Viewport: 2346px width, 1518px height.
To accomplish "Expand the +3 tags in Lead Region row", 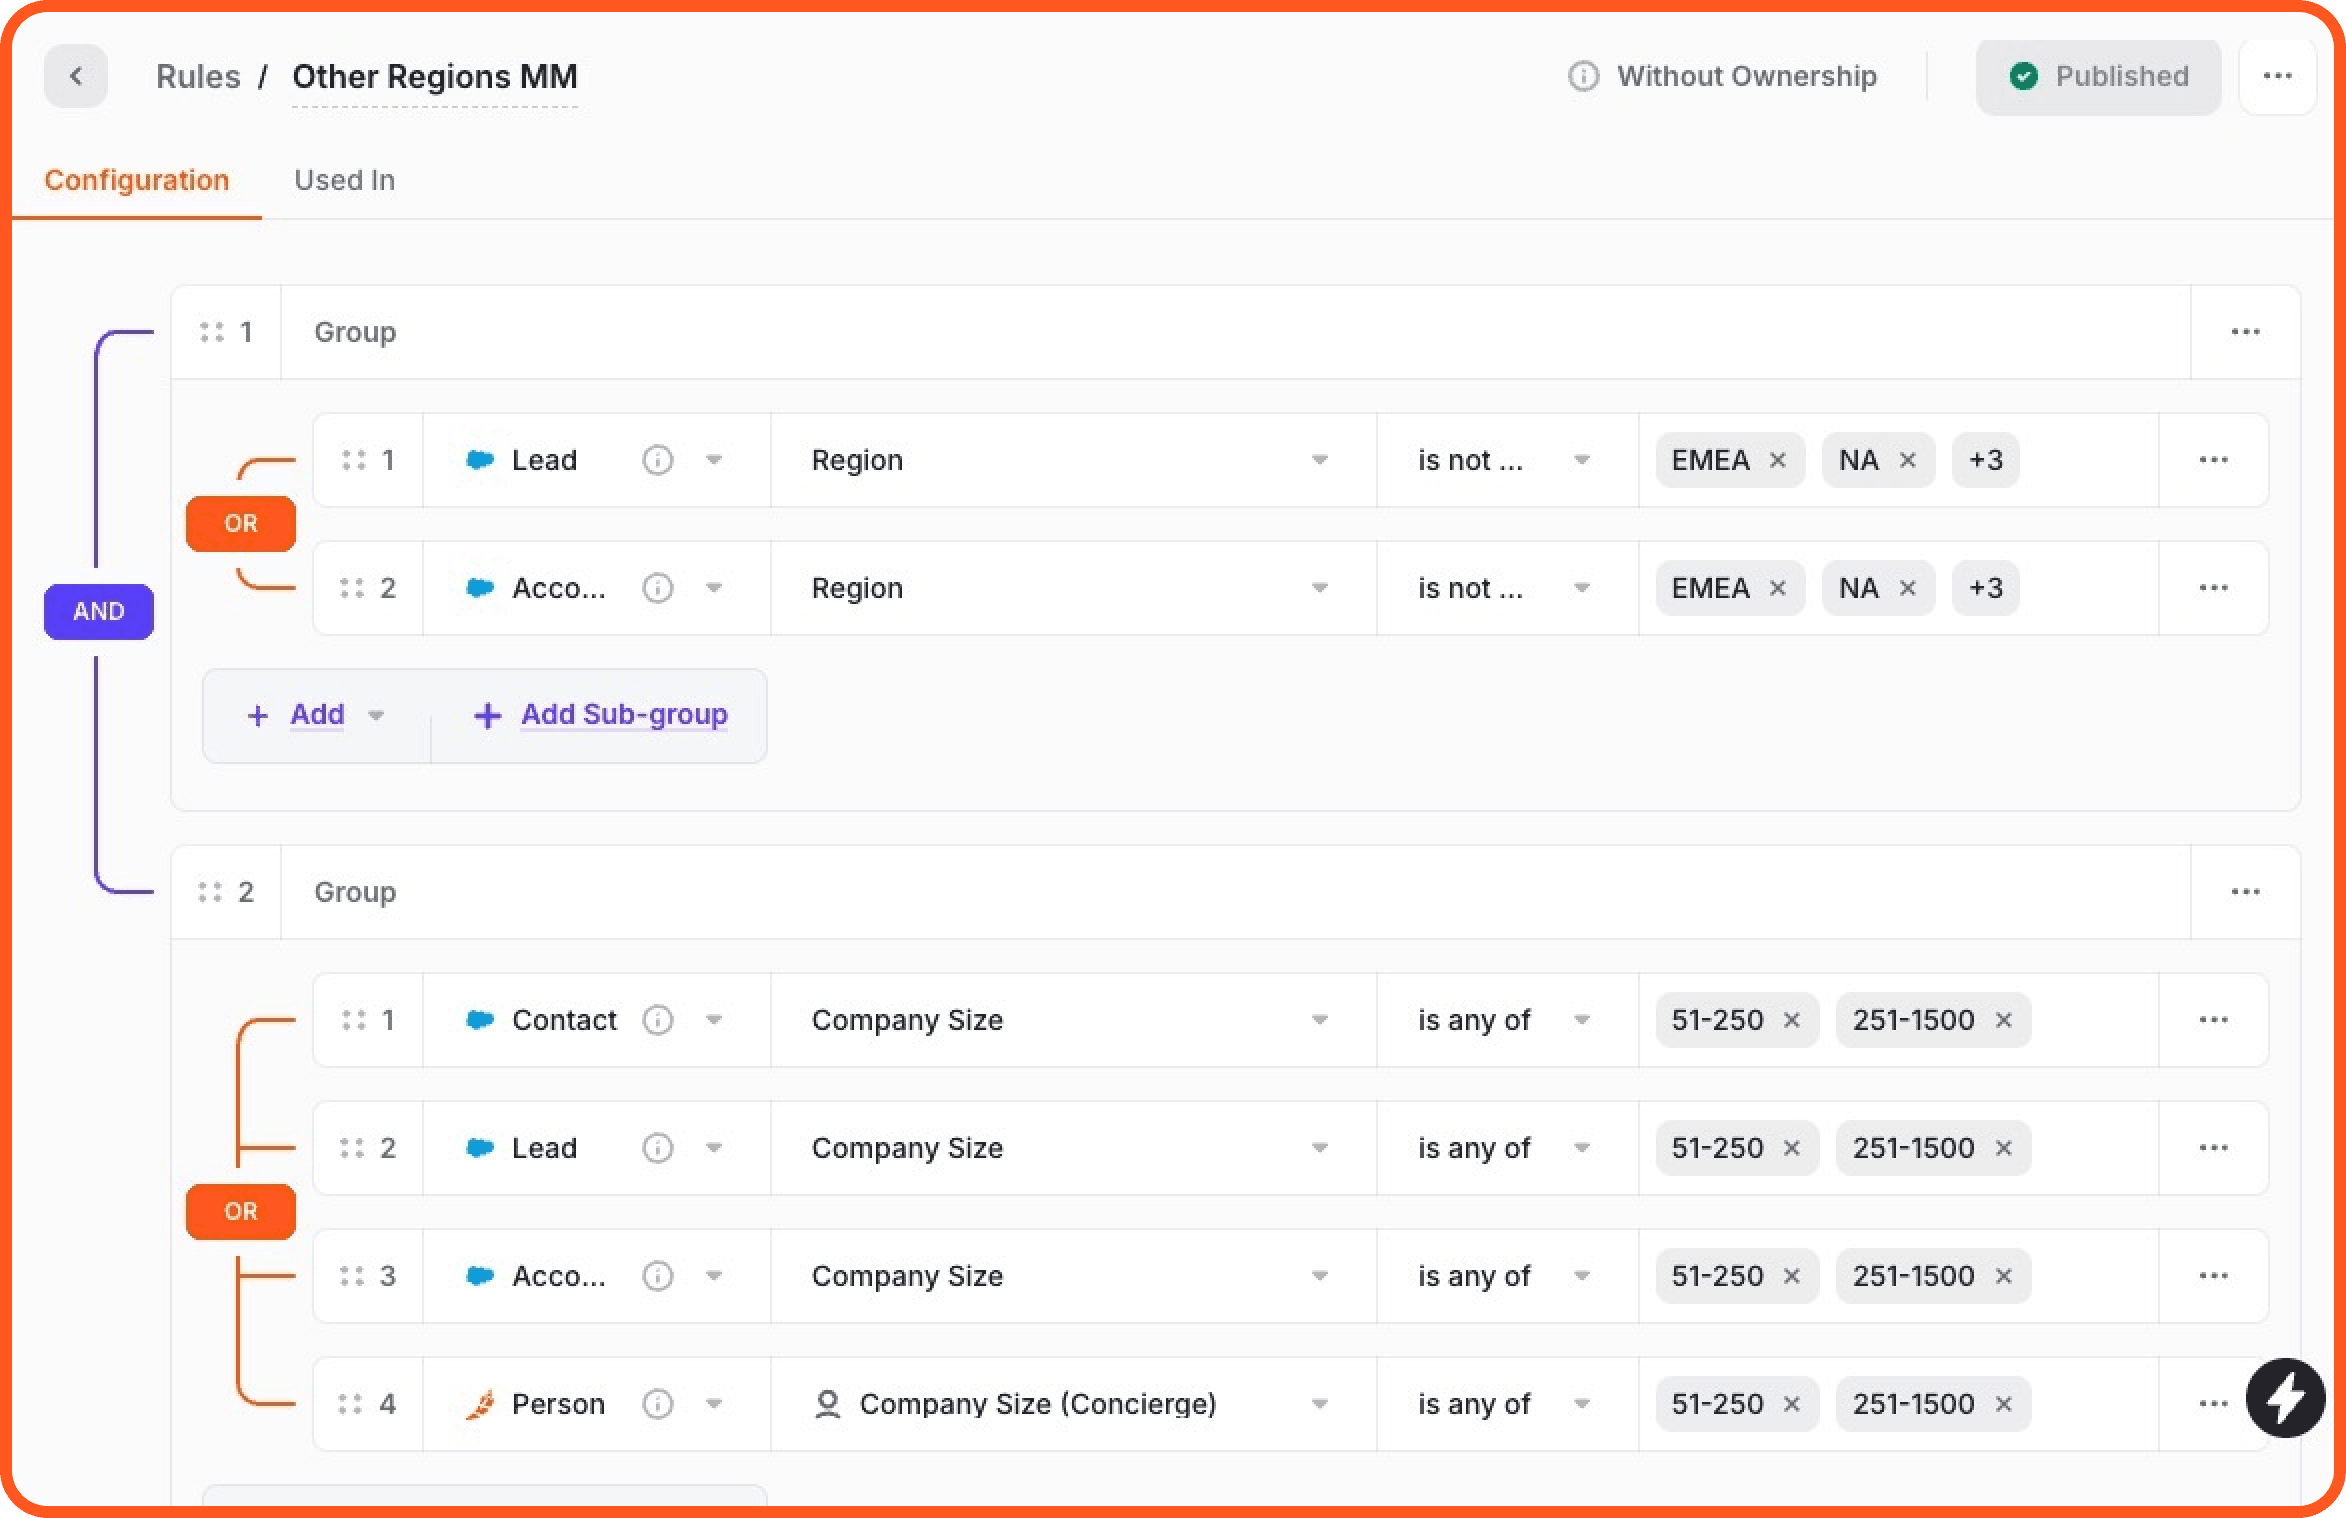I will point(1985,460).
